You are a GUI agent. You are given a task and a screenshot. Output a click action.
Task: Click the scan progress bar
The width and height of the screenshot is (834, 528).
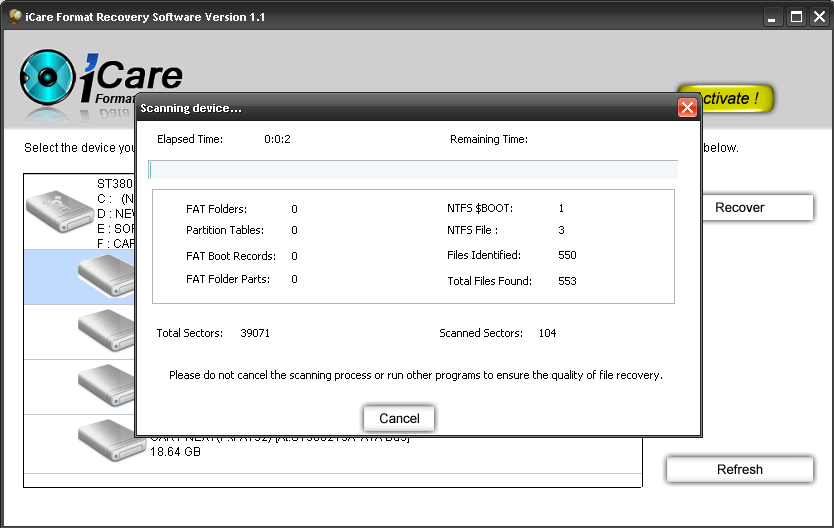(413, 170)
